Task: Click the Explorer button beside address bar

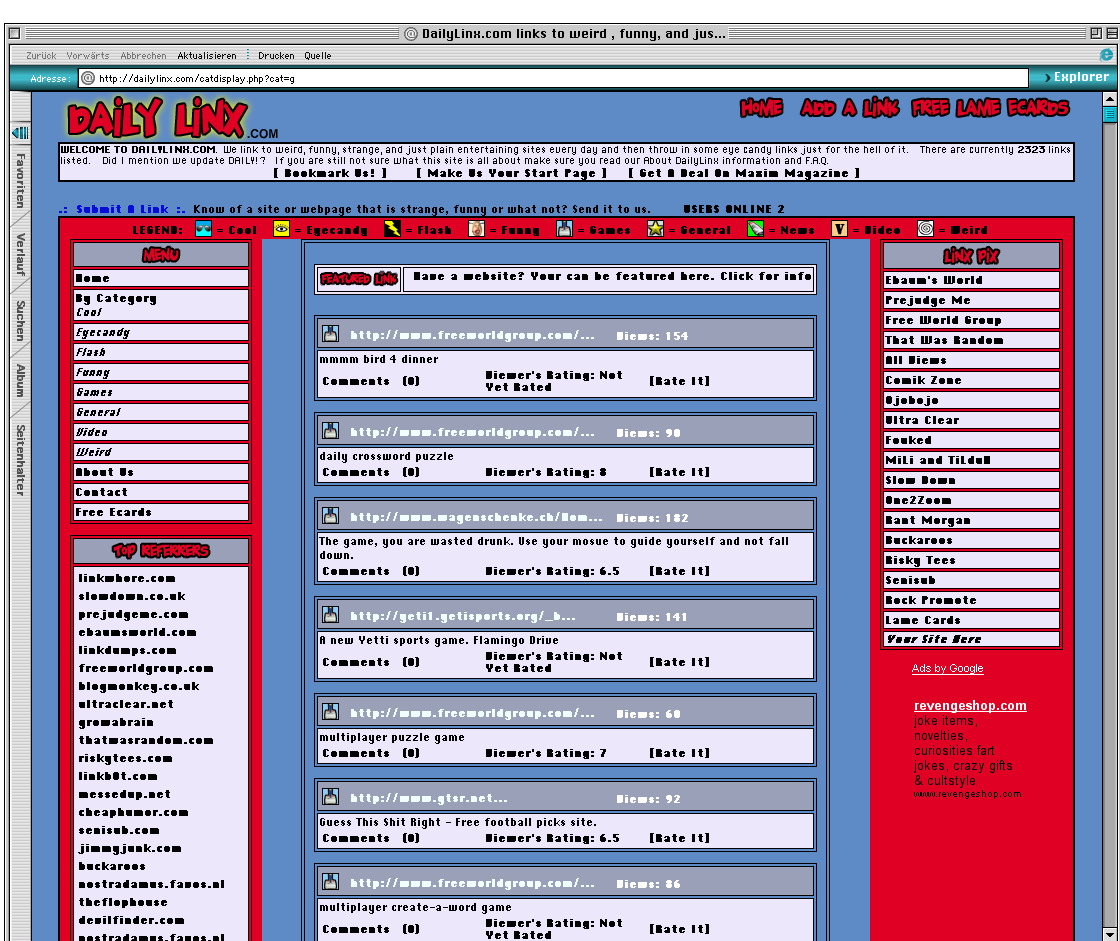Action: pyautogui.click(x=1076, y=77)
